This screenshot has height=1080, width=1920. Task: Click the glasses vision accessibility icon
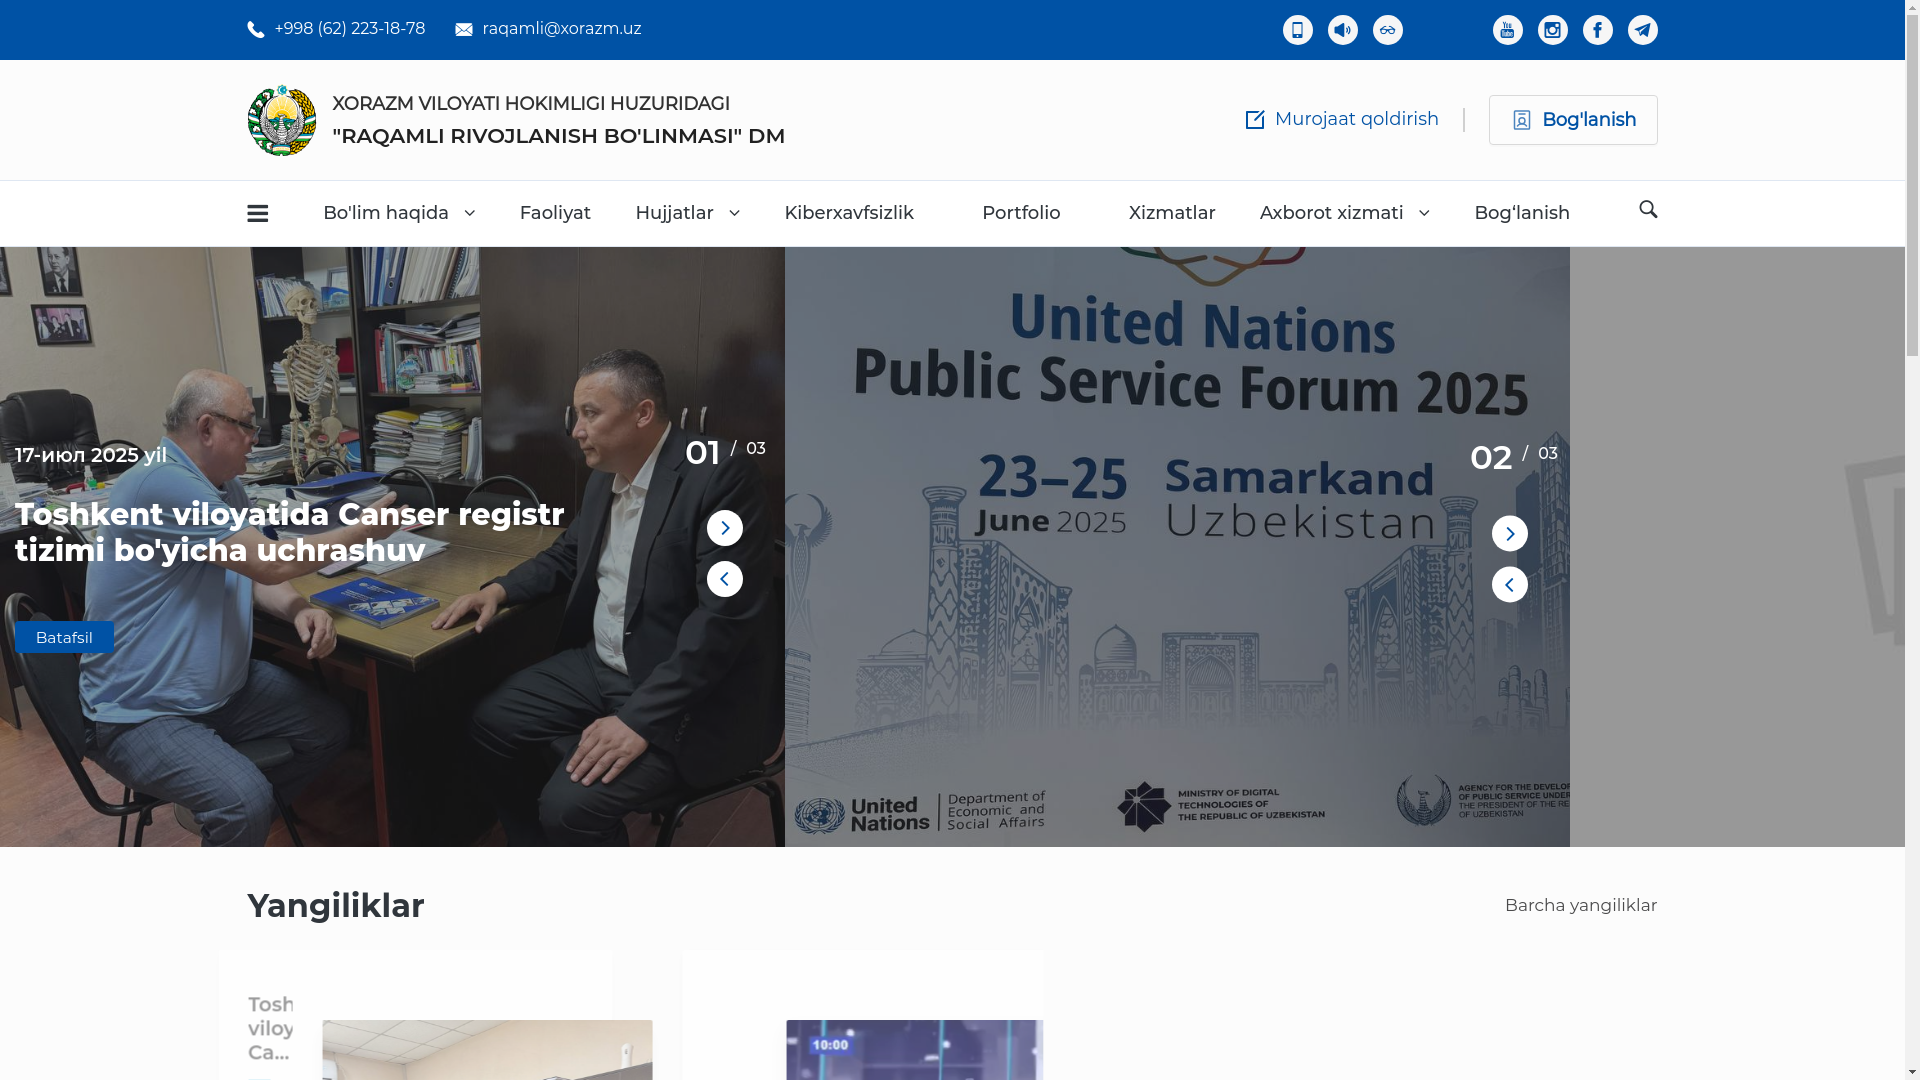[x=1387, y=30]
